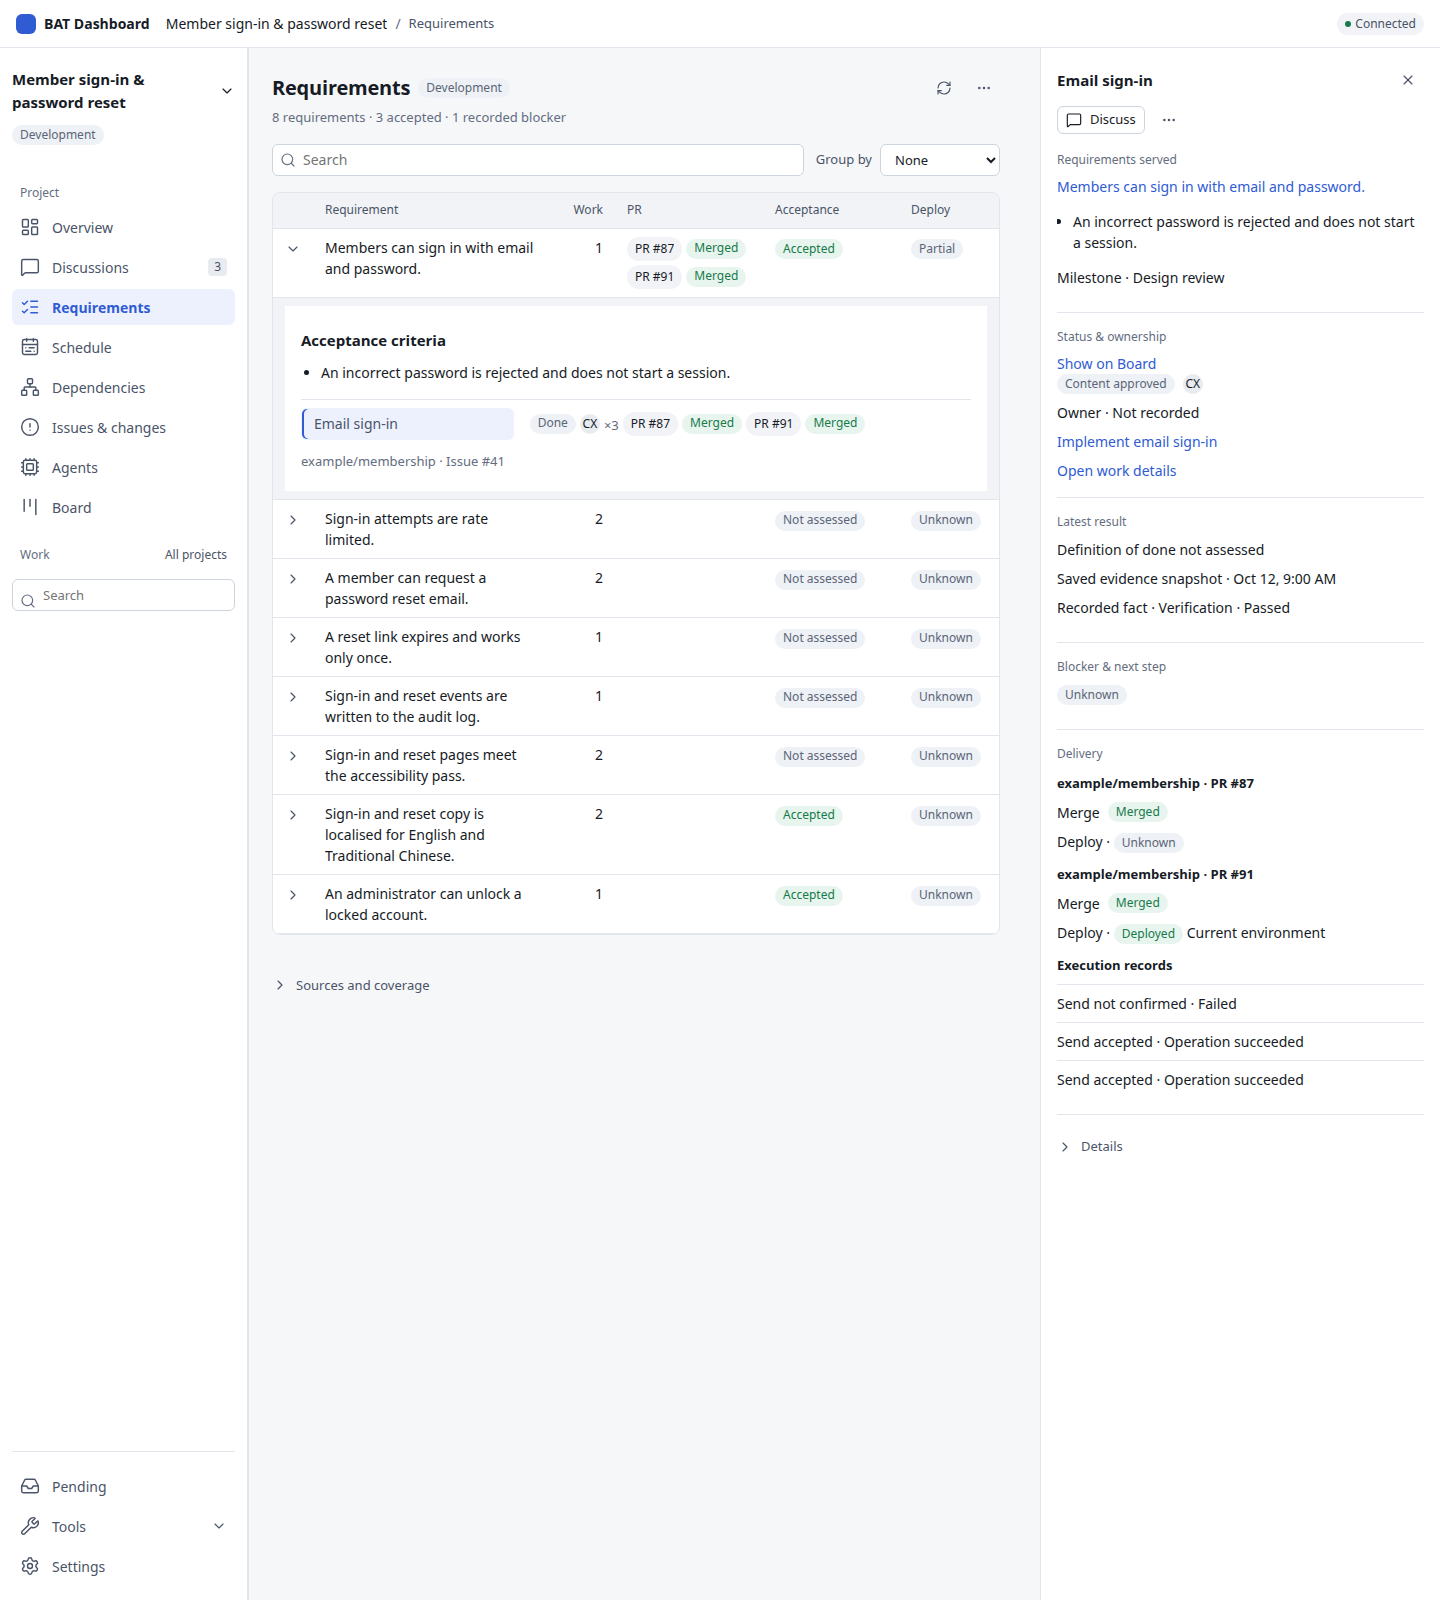Open the Requirements more options menu

click(984, 88)
